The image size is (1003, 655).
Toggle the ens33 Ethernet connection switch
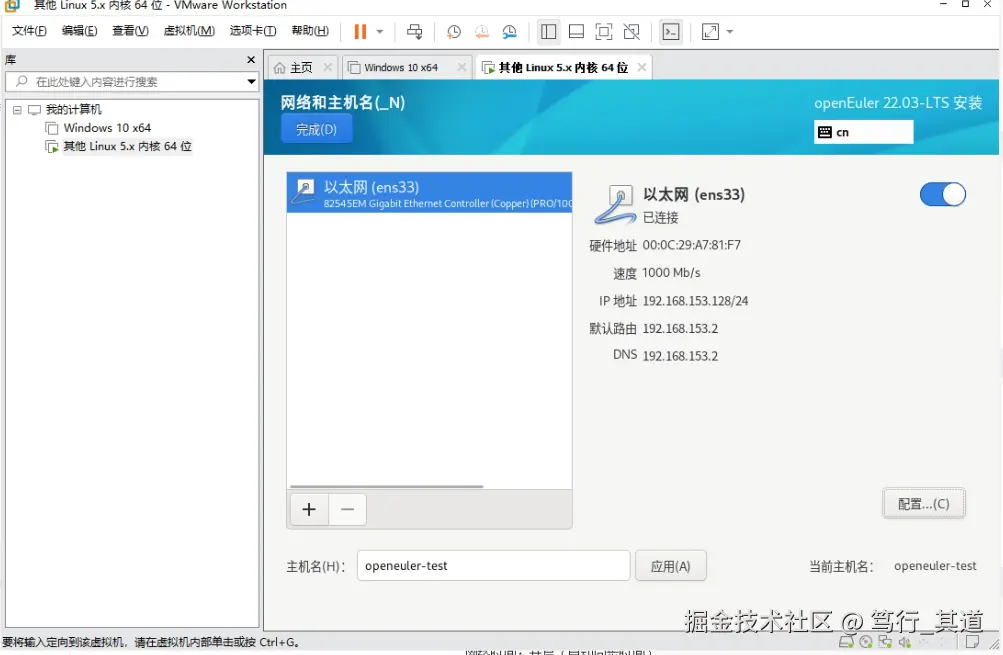pos(943,194)
